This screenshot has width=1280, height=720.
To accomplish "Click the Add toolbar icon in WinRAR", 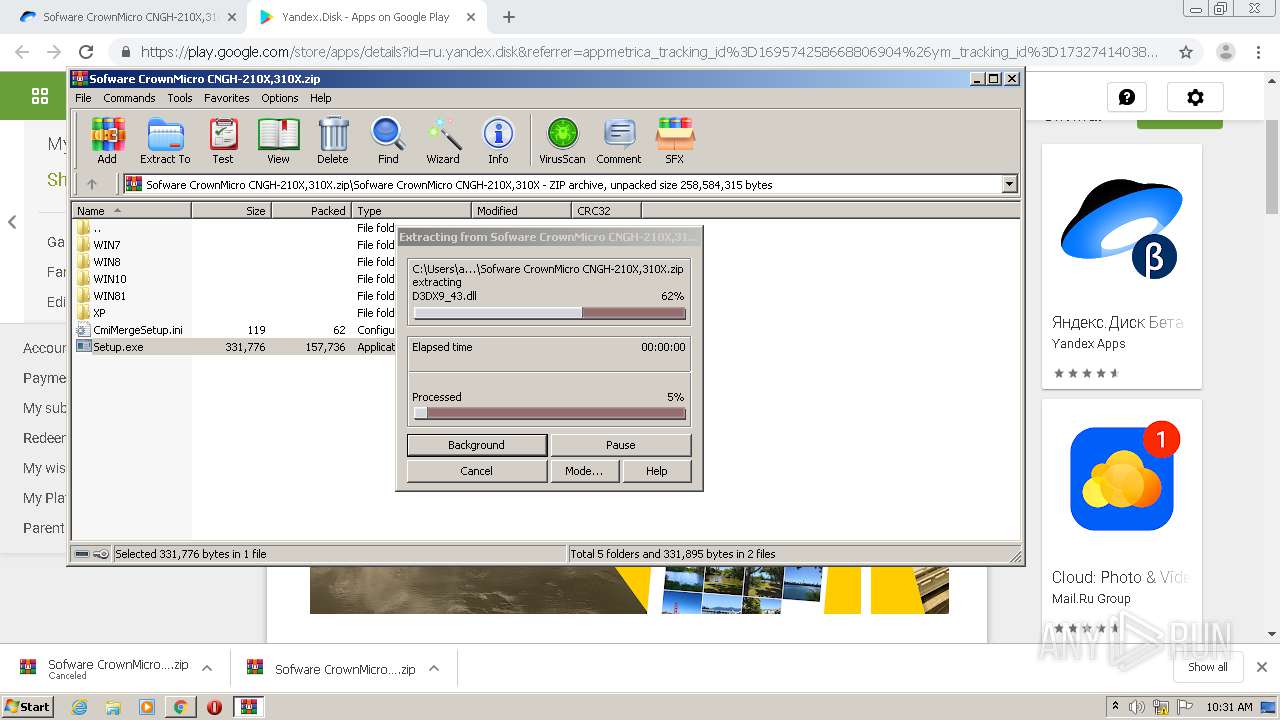I will (x=107, y=140).
